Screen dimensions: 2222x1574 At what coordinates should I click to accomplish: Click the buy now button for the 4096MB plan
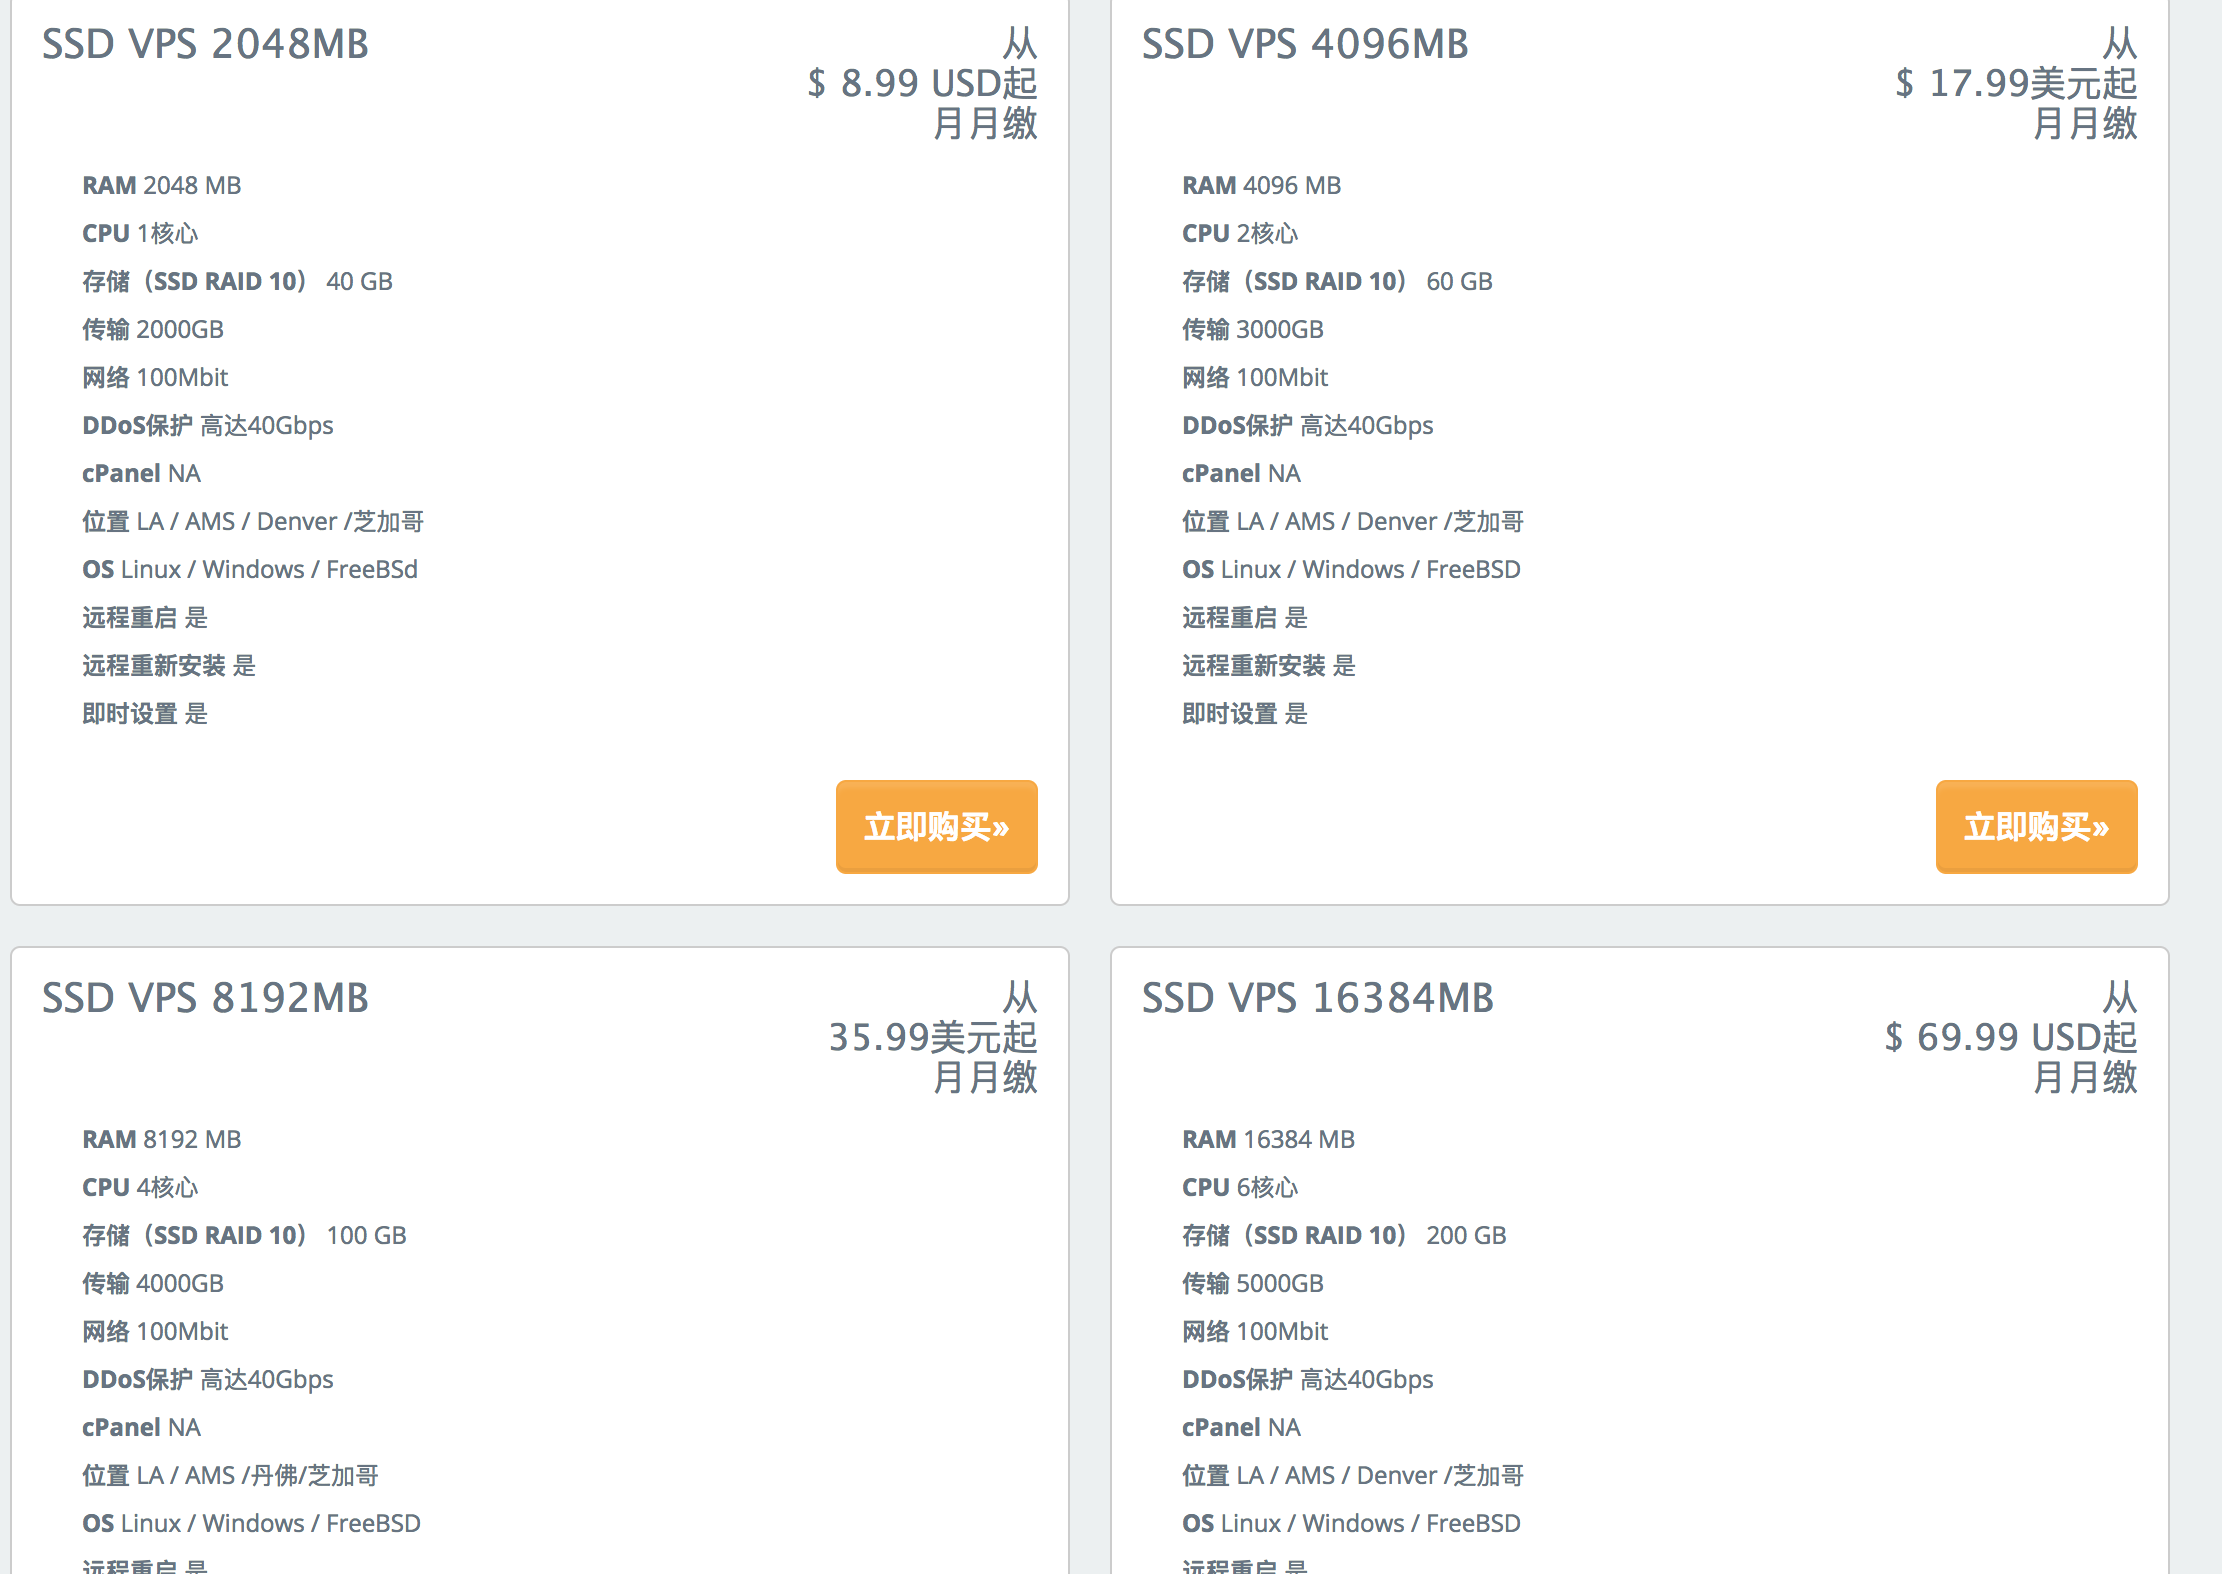2036,826
